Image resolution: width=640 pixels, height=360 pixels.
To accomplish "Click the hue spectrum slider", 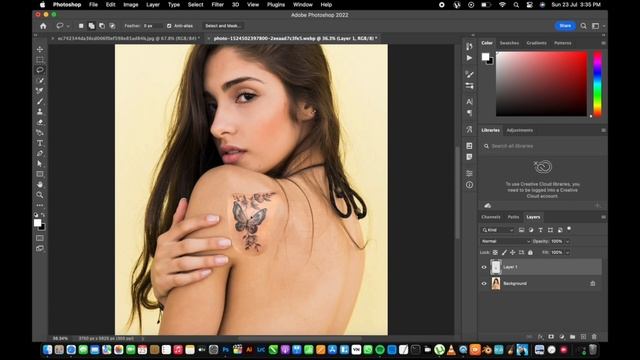I will pyautogui.click(x=598, y=84).
